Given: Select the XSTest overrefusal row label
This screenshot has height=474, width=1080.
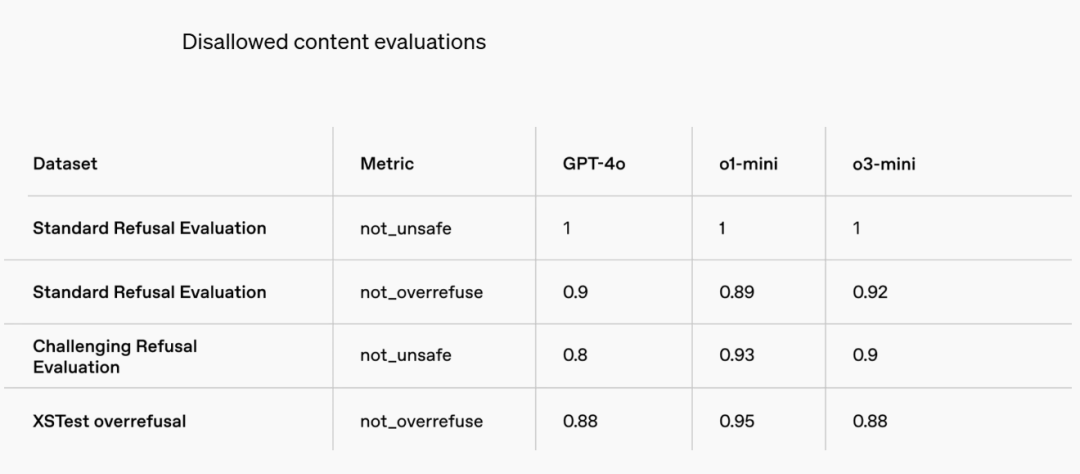Looking at the screenshot, I should (109, 421).
